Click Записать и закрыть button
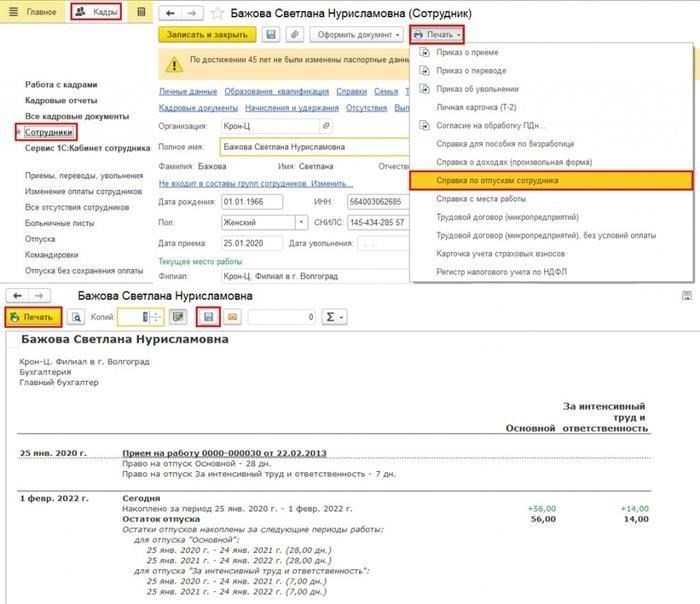Screen dimensions: 700x604 tap(207, 35)
